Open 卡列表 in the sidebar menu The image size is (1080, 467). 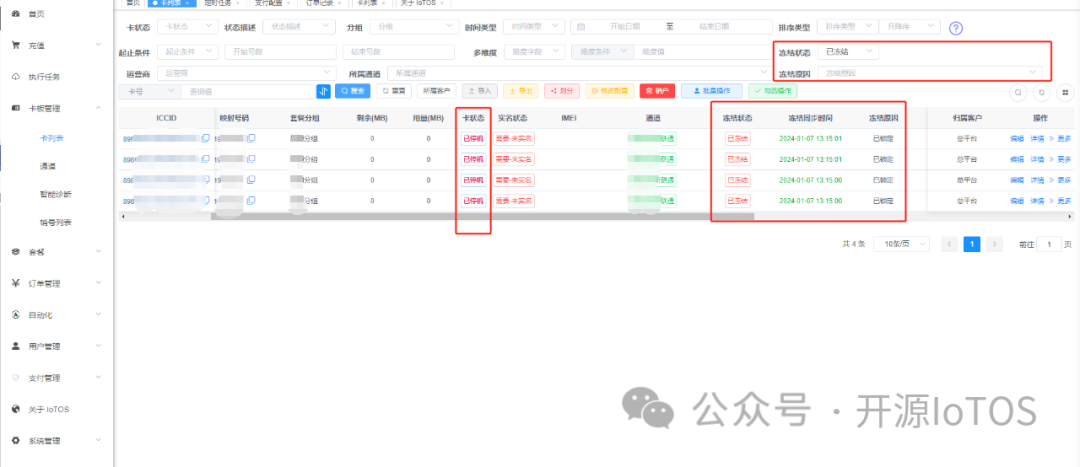(52, 138)
